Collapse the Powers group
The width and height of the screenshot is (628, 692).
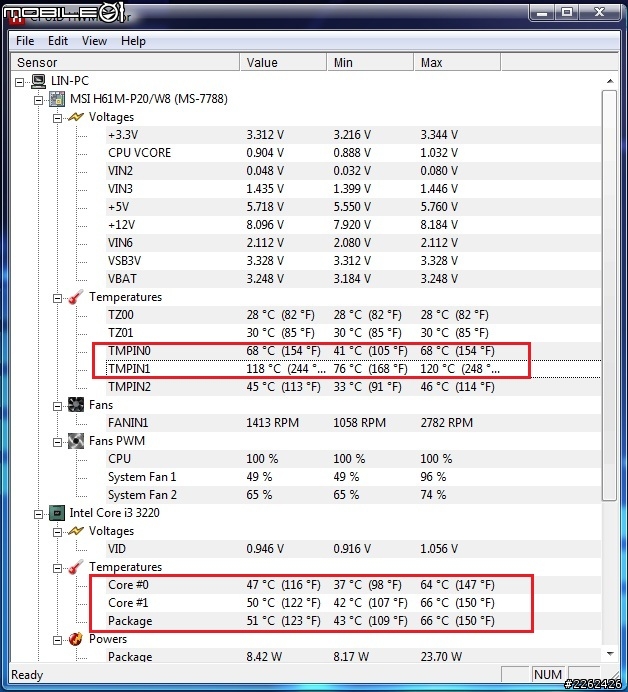pos(57,640)
